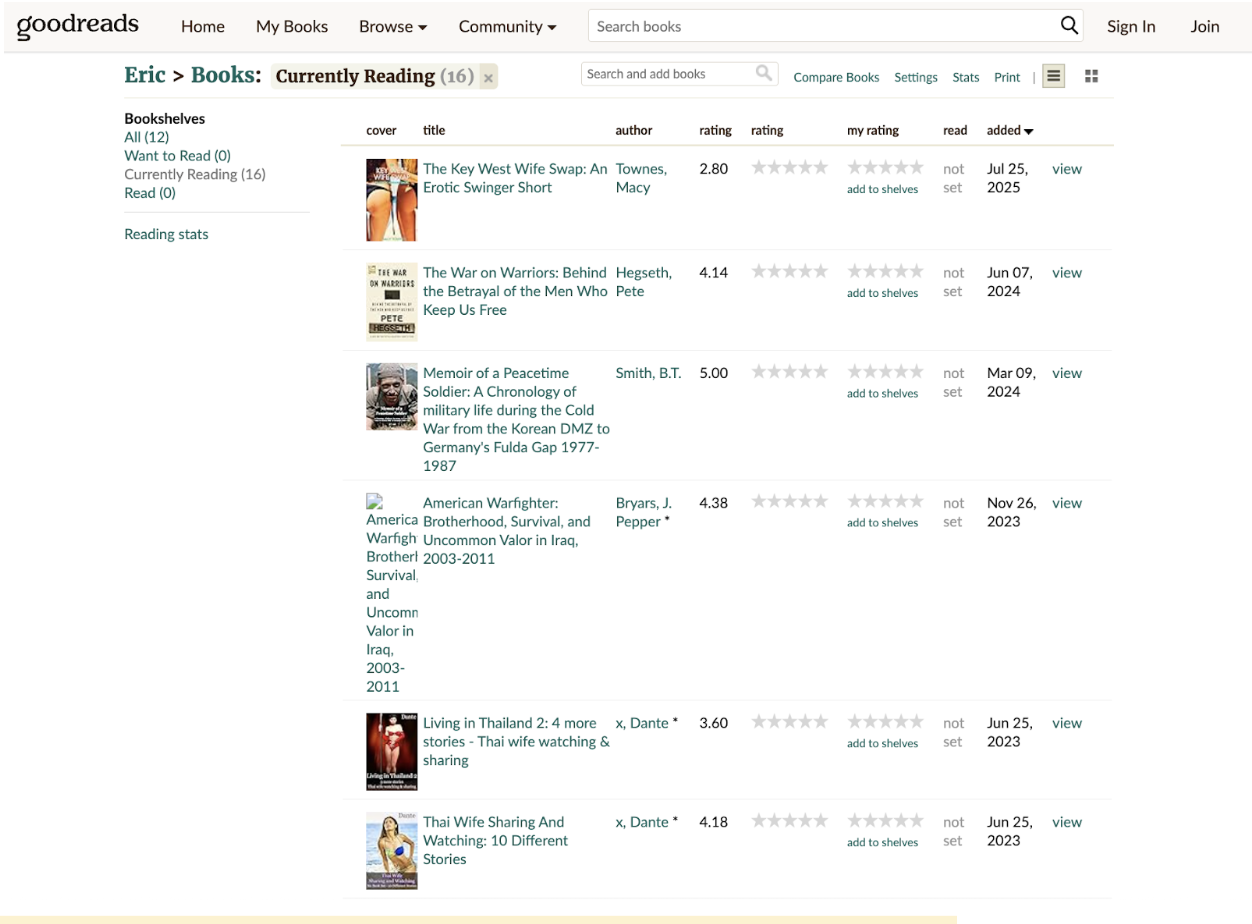Open the Reading stats sidebar link
Image resolution: width=1252 pixels, height=924 pixels.
pyautogui.click(x=166, y=234)
